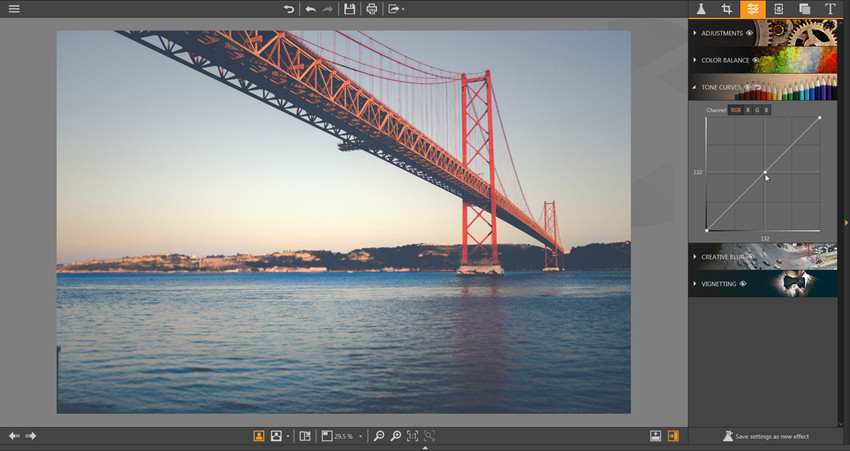Toggle visibility of Adjustments
Screen dimensions: 850x451
tap(749, 33)
